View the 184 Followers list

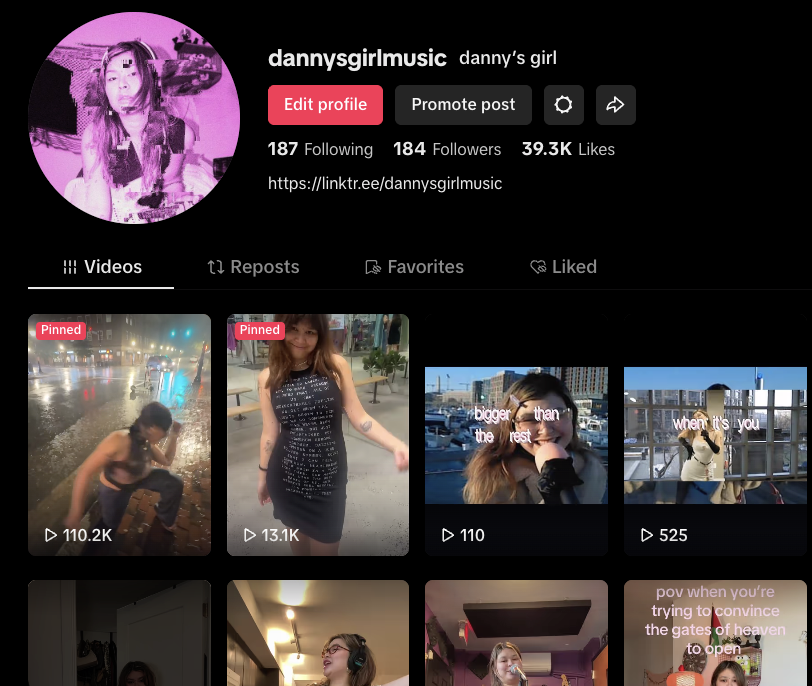[447, 148]
